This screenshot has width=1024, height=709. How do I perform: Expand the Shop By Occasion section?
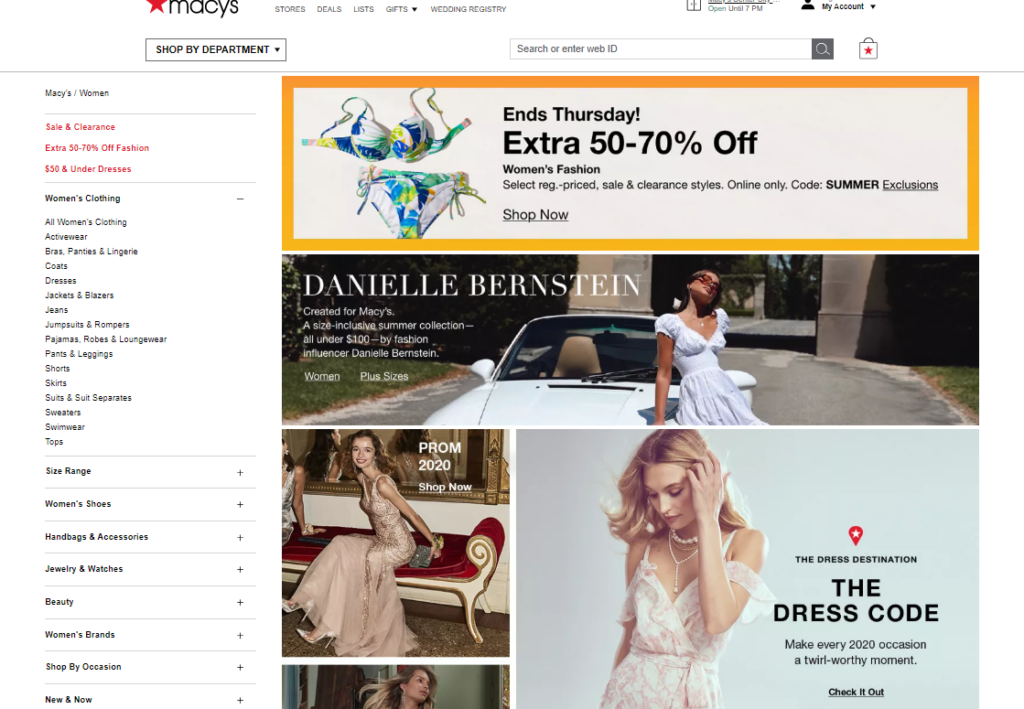240,667
